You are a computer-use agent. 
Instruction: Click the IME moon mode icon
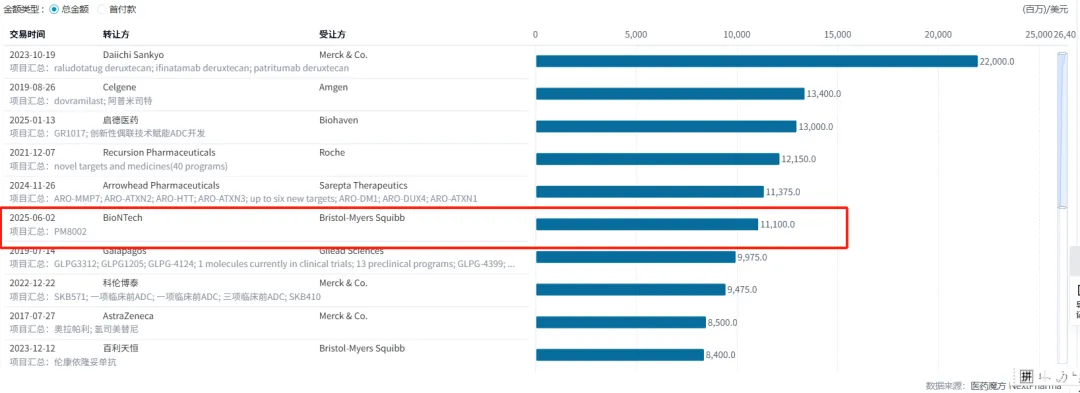tap(1061, 376)
